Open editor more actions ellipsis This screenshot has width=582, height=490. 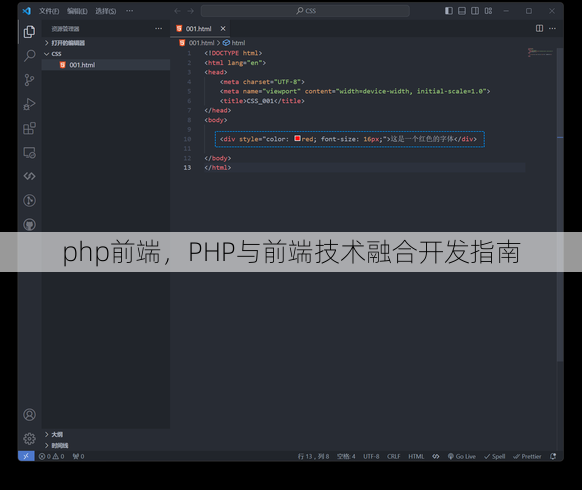tap(552, 28)
